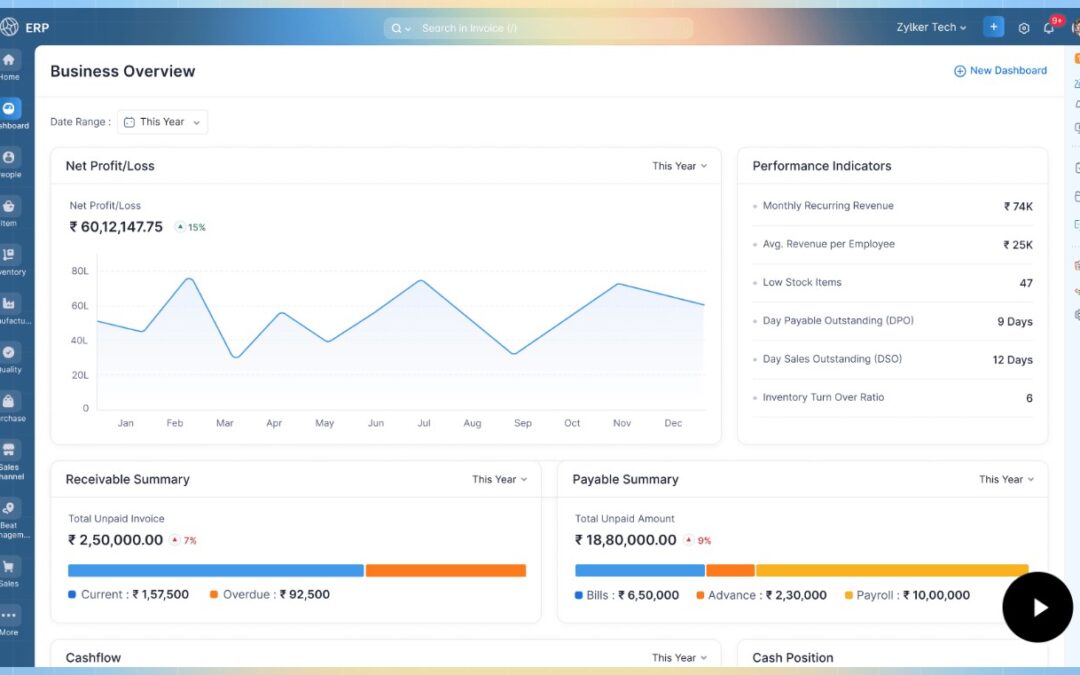Select the Dashboard icon in the sidebar
This screenshot has height=675, width=1080.
click(10, 112)
